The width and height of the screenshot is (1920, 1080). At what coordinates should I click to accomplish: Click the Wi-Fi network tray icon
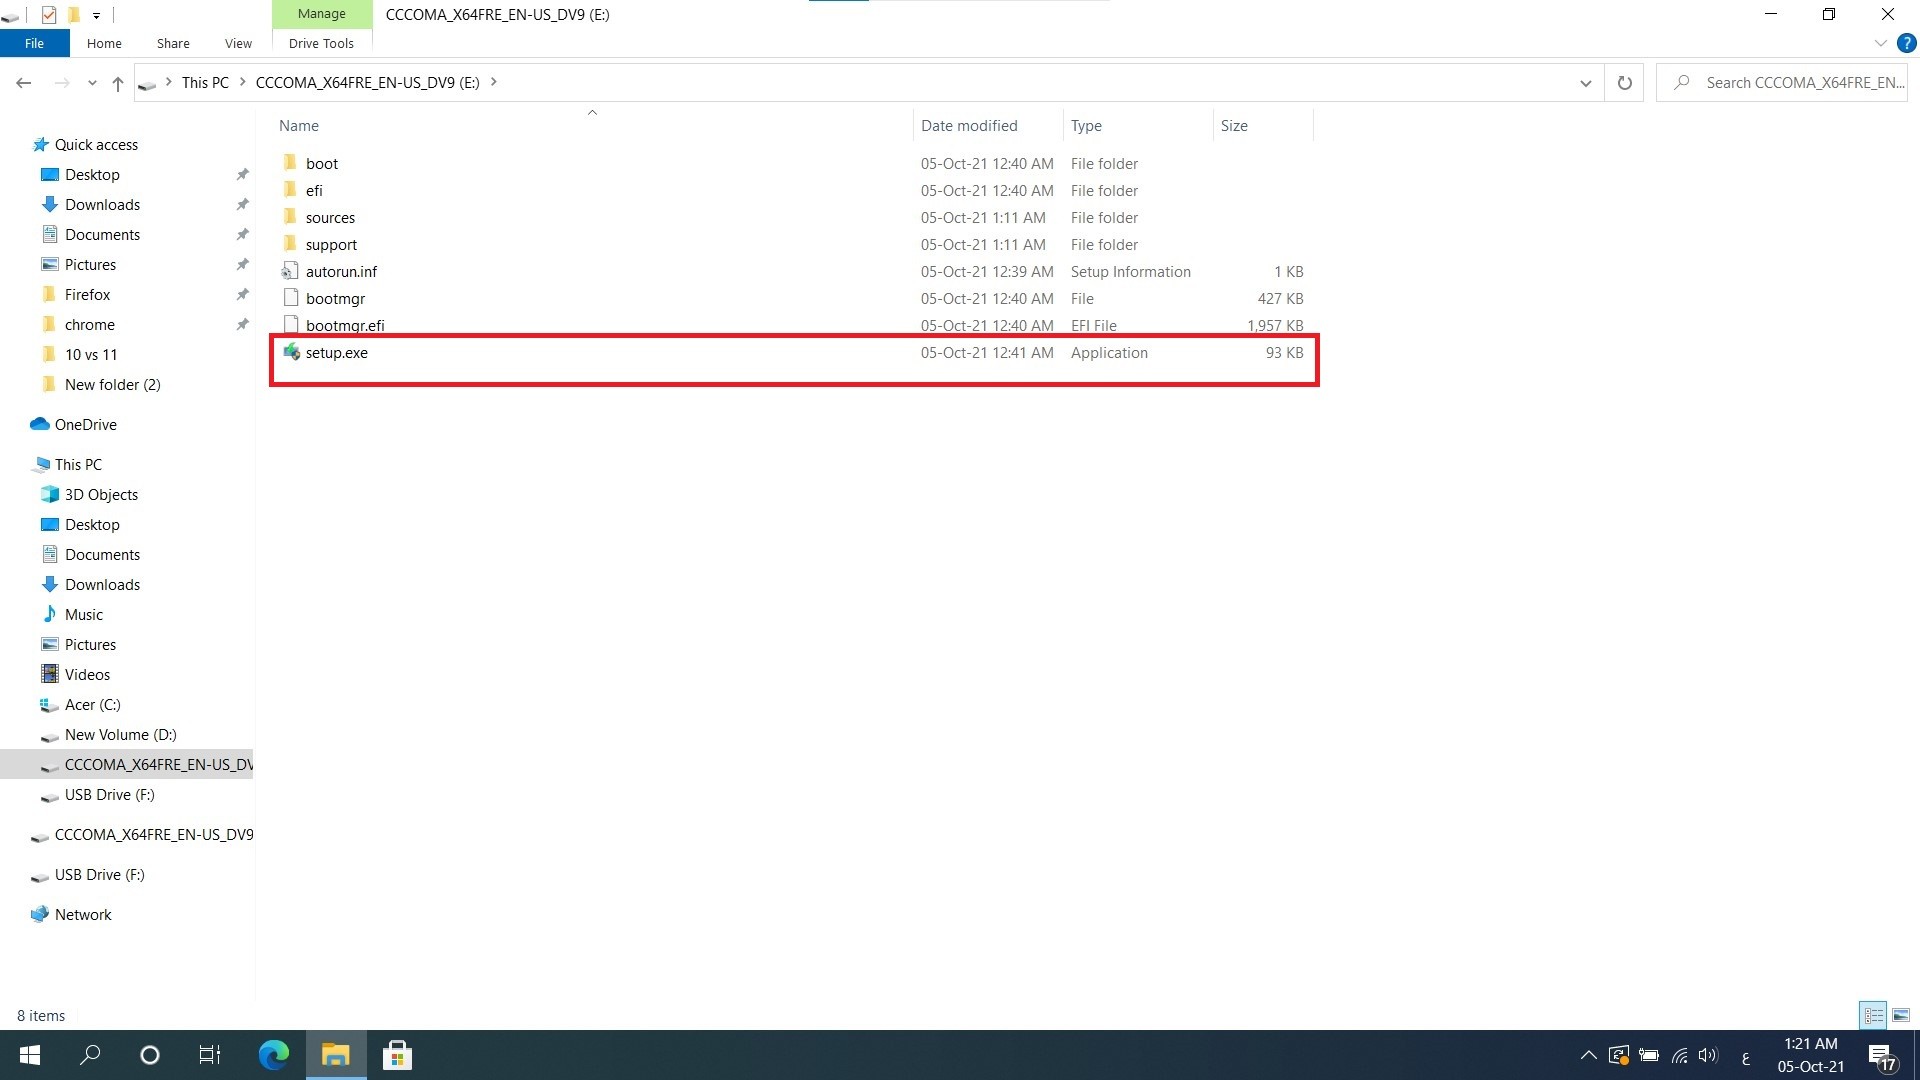pyautogui.click(x=1679, y=1055)
